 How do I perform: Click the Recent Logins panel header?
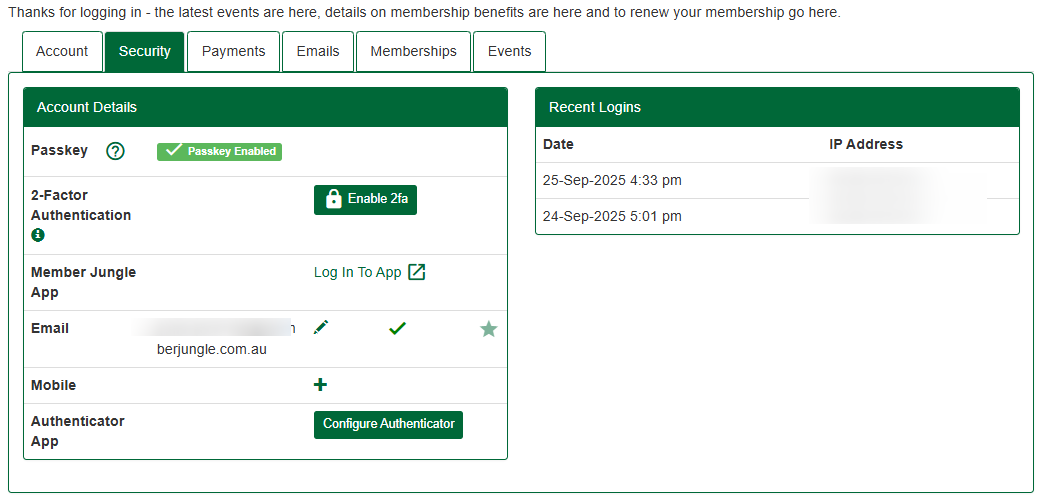tap(777, 107)
